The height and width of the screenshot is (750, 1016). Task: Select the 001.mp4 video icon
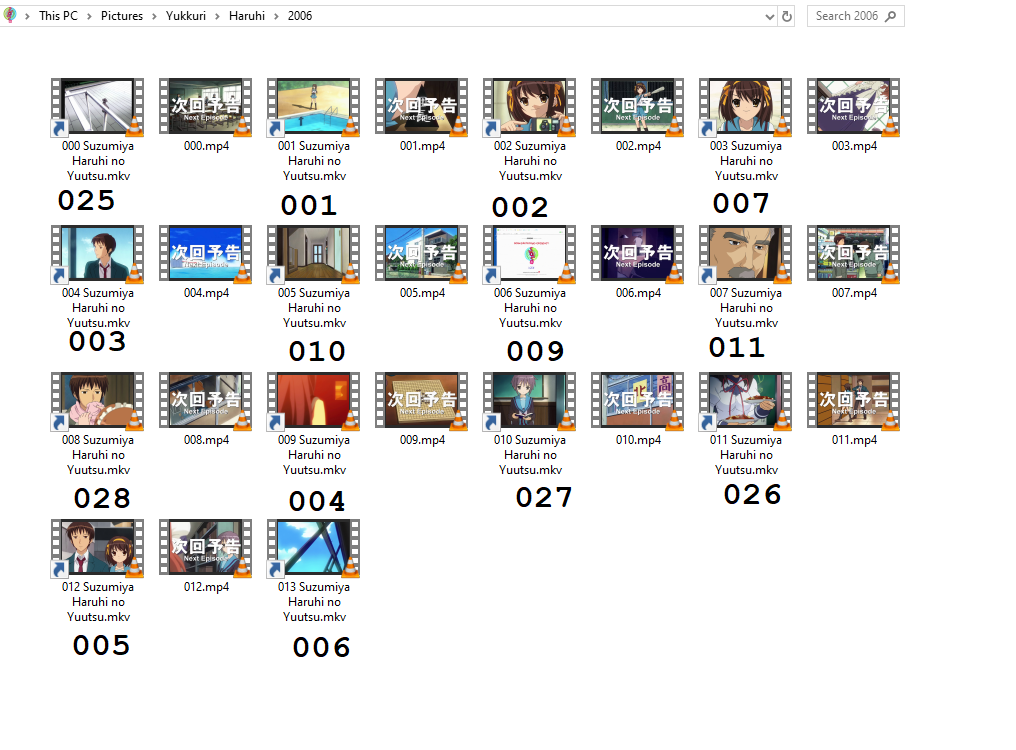[422, 107]
